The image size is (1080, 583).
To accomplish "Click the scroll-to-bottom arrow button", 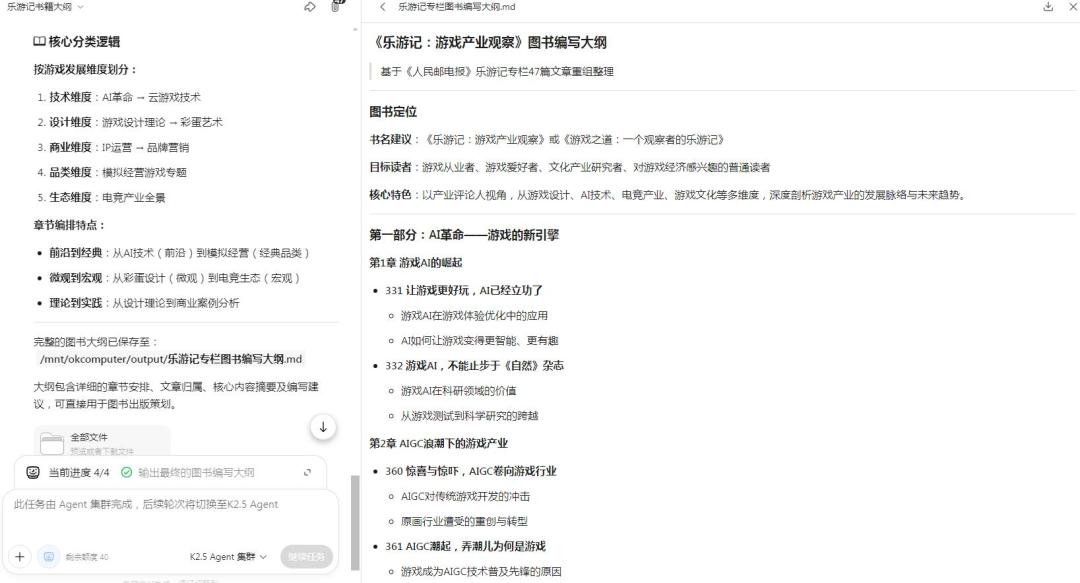I will (x=322, y=427).
